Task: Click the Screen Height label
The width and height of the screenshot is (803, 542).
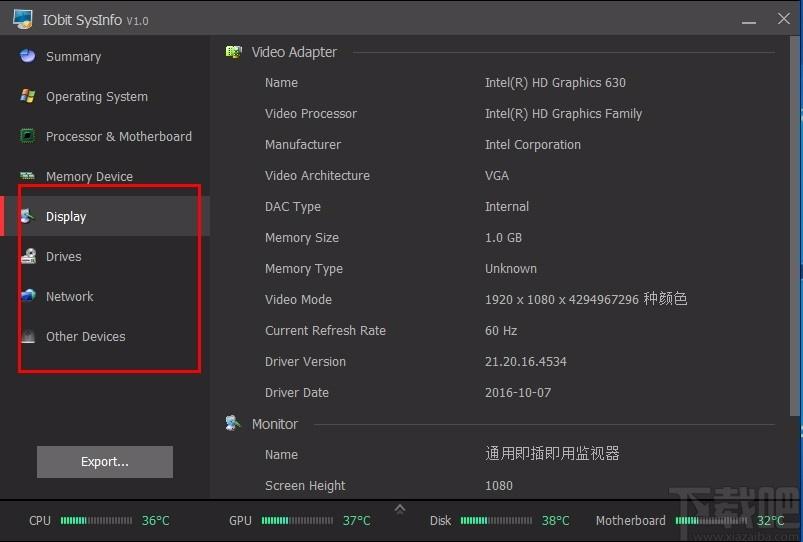Action: coord(305,486)
